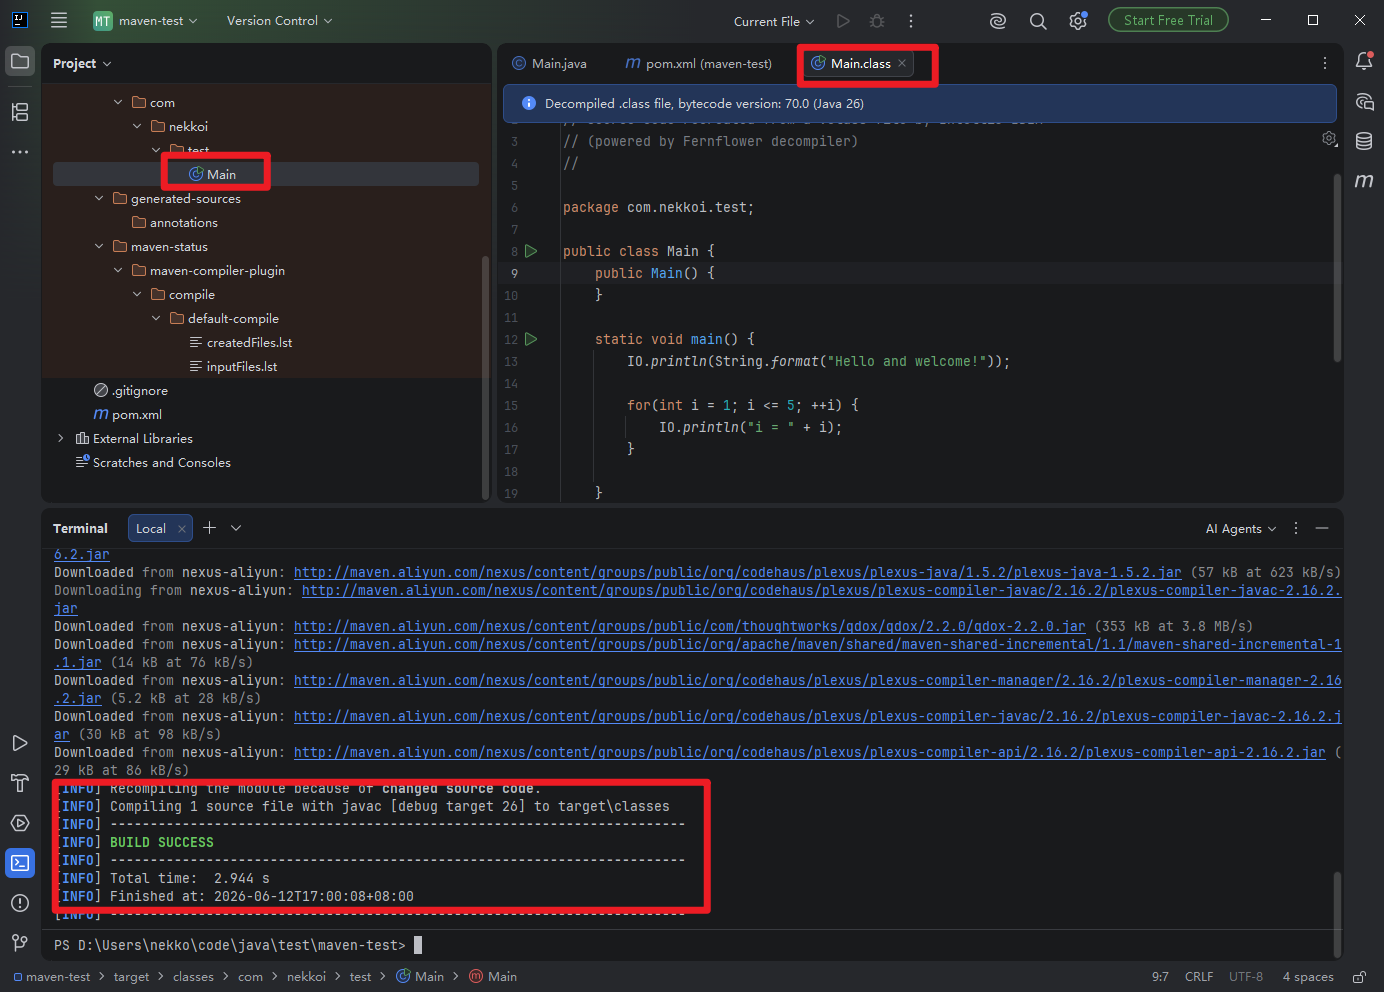Open maven-test project dropdown
1384x992 pixels.
click(x=146, y=21)
